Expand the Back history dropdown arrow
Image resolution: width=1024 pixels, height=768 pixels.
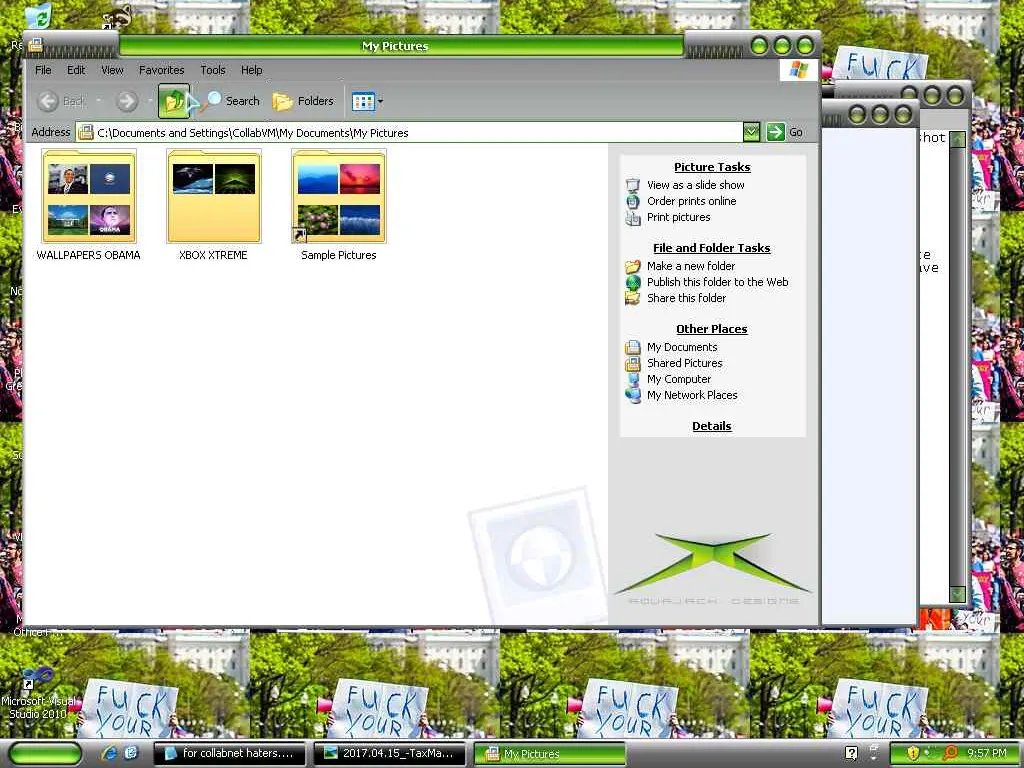pyautogui.click(x=99, y=101)
